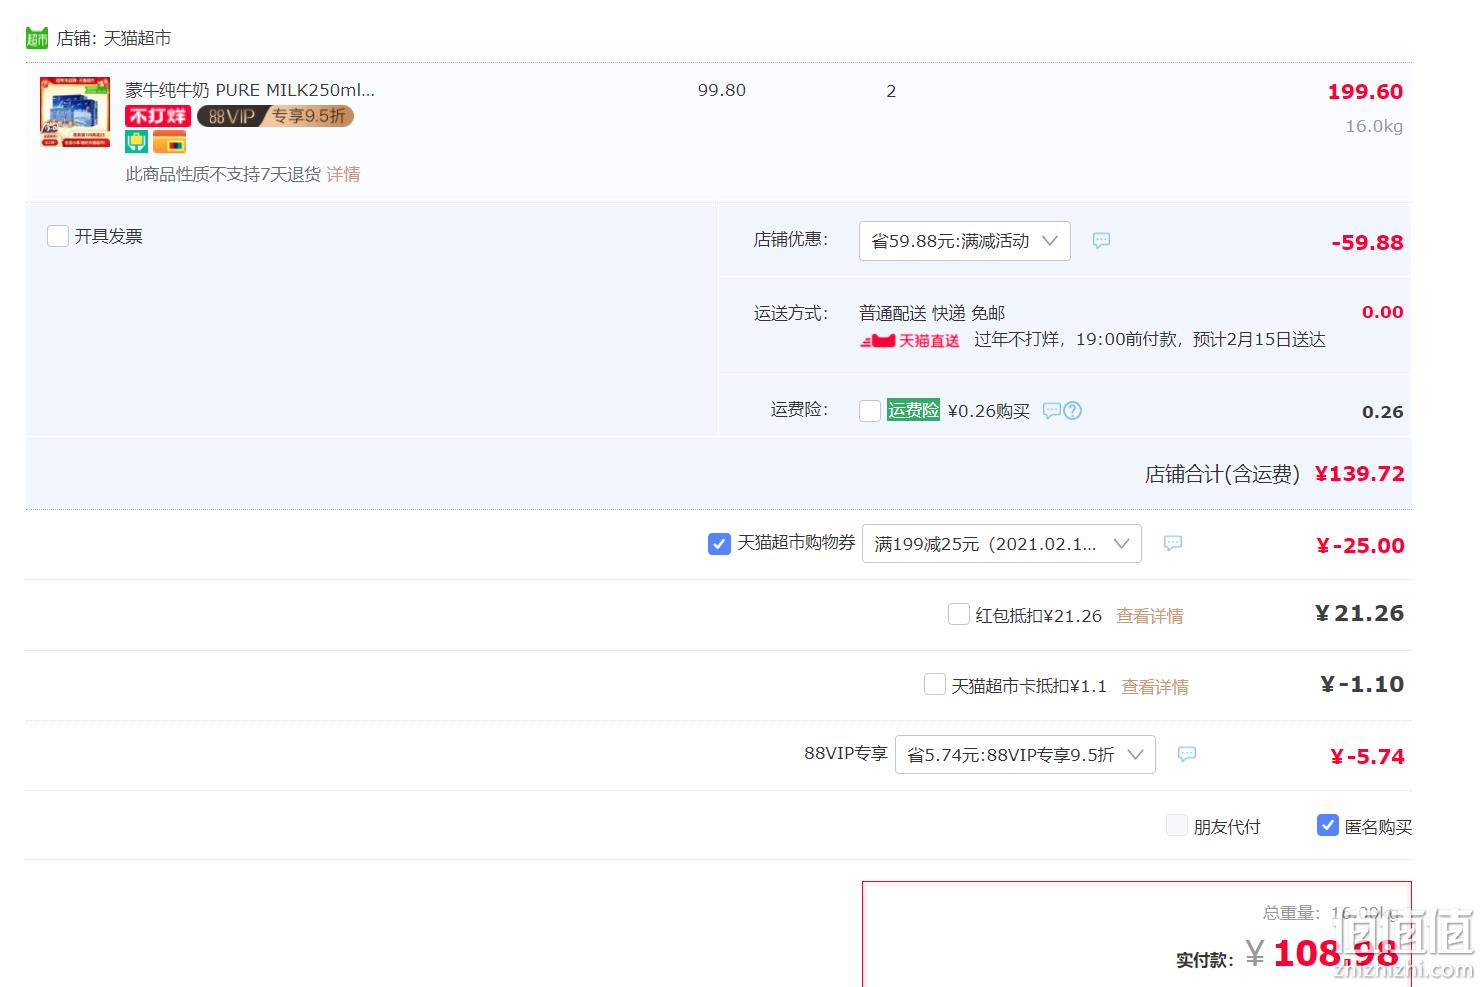Click the question mark help icon for 运费险
Screen dimensions: 1483x987
[1073, 411]
